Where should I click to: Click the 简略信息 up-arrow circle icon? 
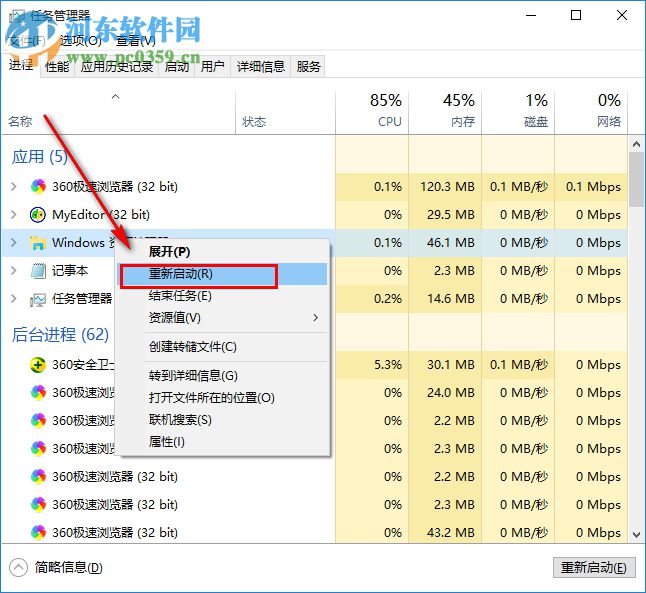(x=18, y=567)
